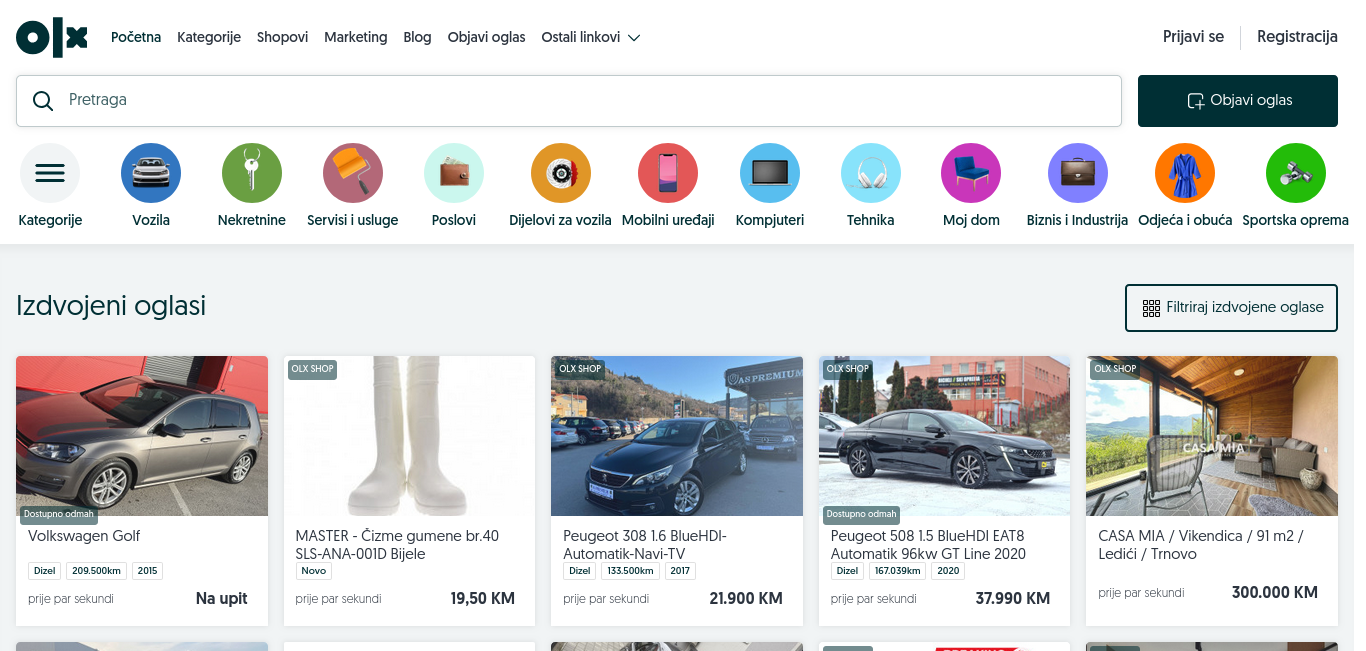Viewport: 1366px width, 651px height.
Task: Click the 2020 year tag
Action: (x=948, y=571)
